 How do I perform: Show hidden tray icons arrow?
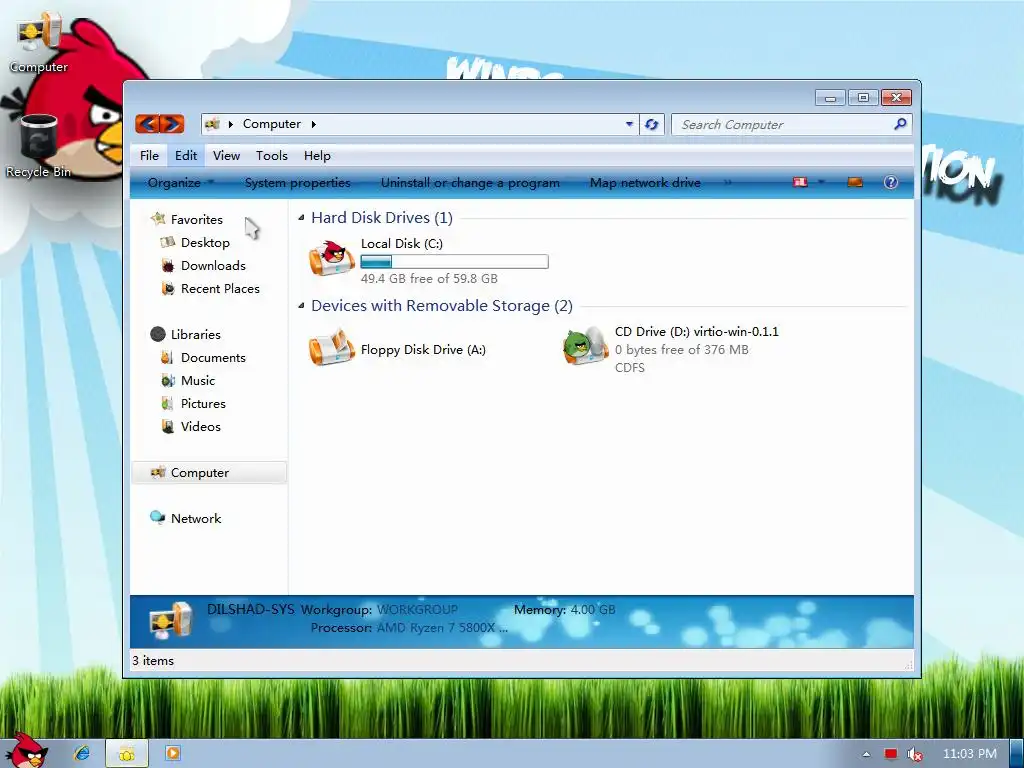pyautogui.click(x=866, y=754)
